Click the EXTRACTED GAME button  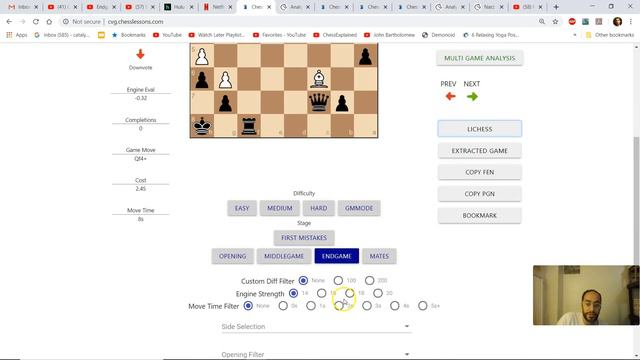[480, 151]
